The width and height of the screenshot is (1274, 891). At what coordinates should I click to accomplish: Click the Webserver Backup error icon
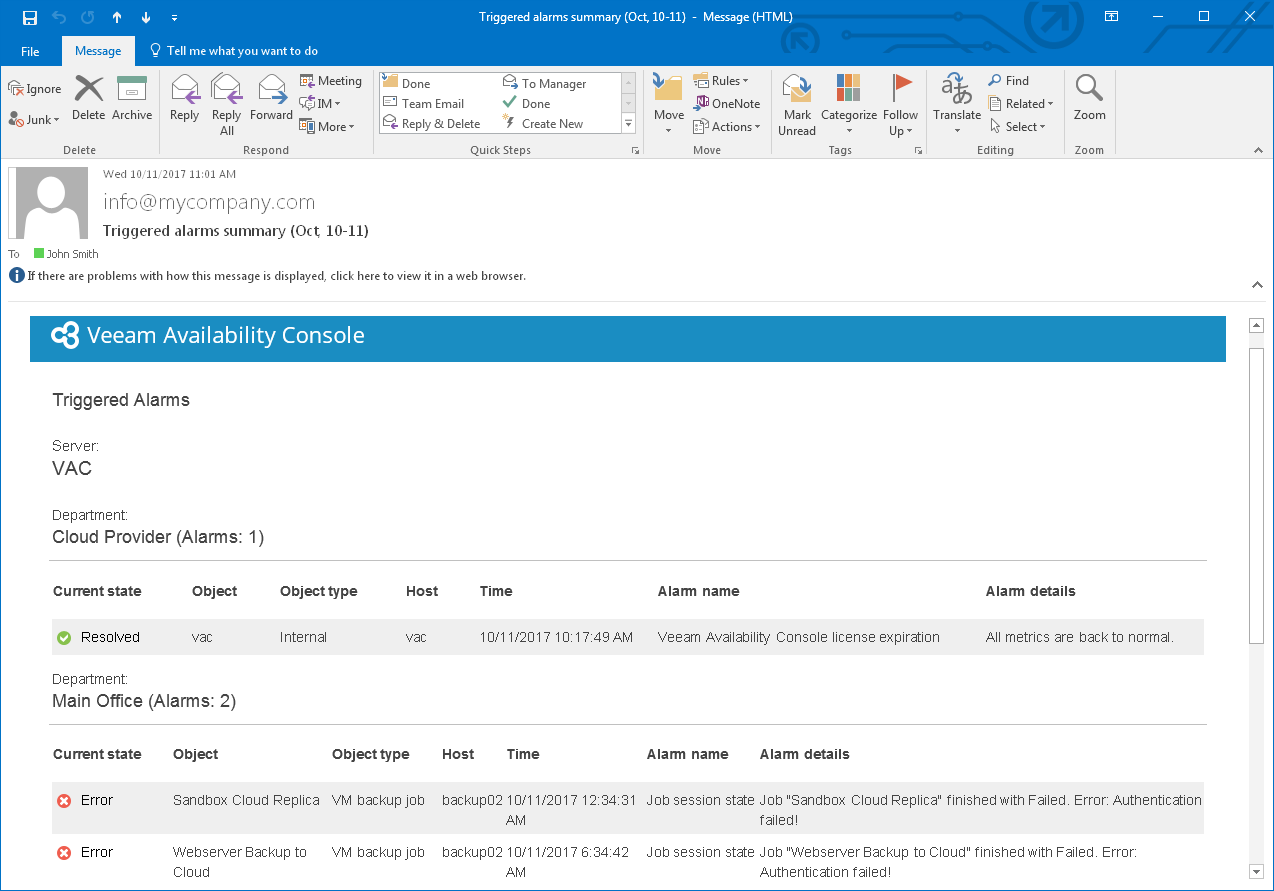click(x=64, y=853)
